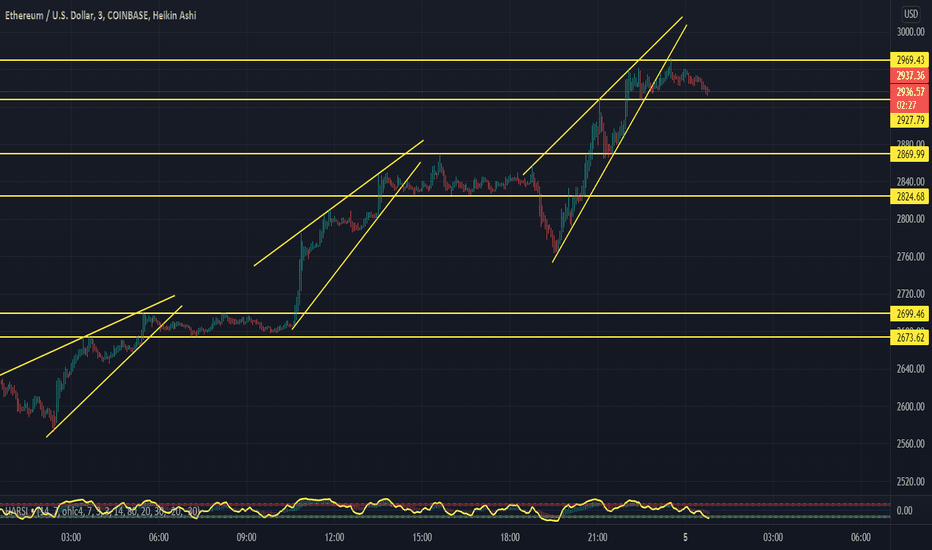Select the 2927.79 yellow price label
This screenshot has height=550, width=932.
pyautogui.click(x=910, y=120)
